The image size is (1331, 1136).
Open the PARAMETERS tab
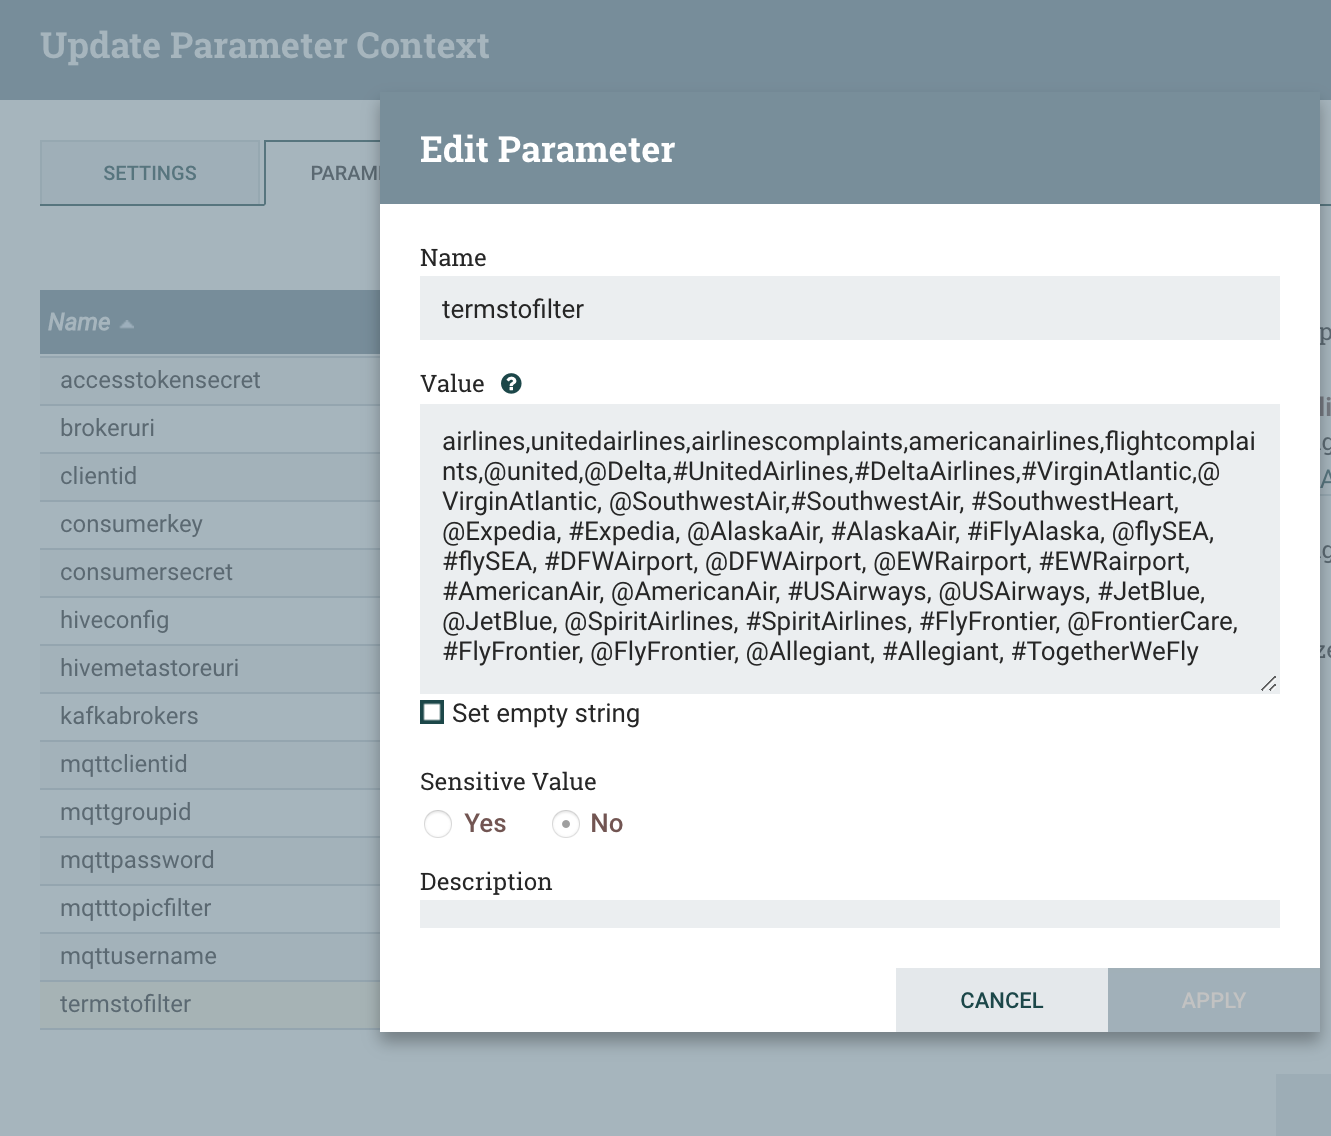[x=323, y=173]
